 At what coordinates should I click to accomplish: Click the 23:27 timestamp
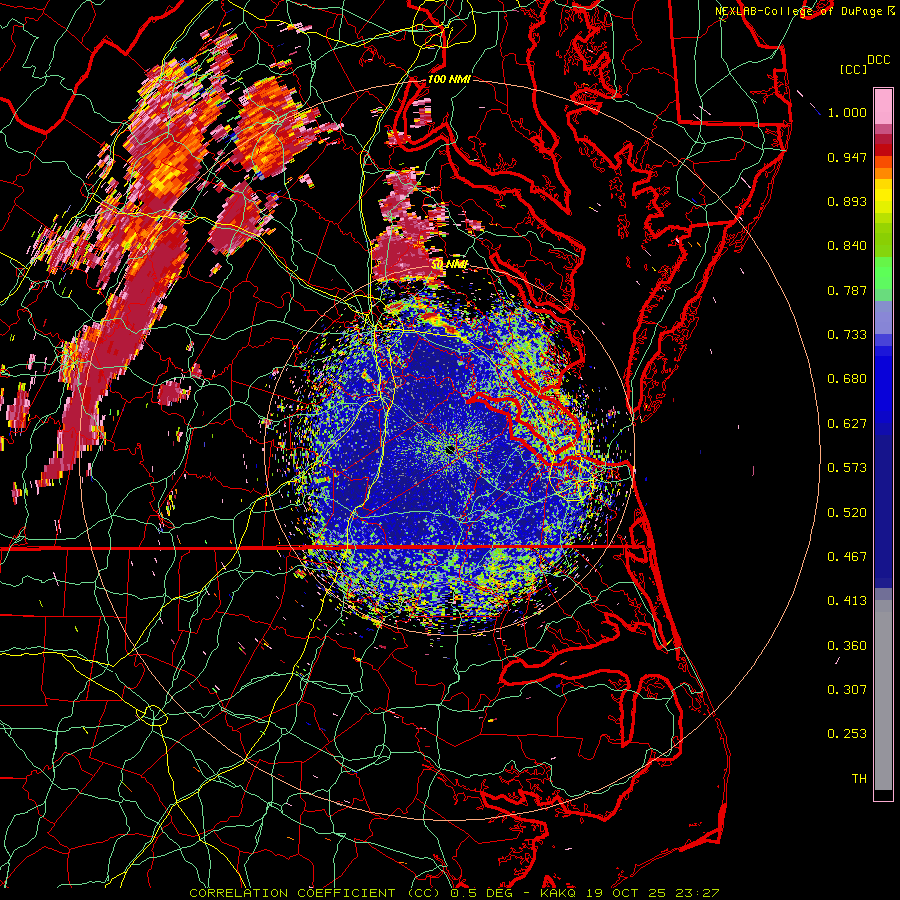(697, 893)
